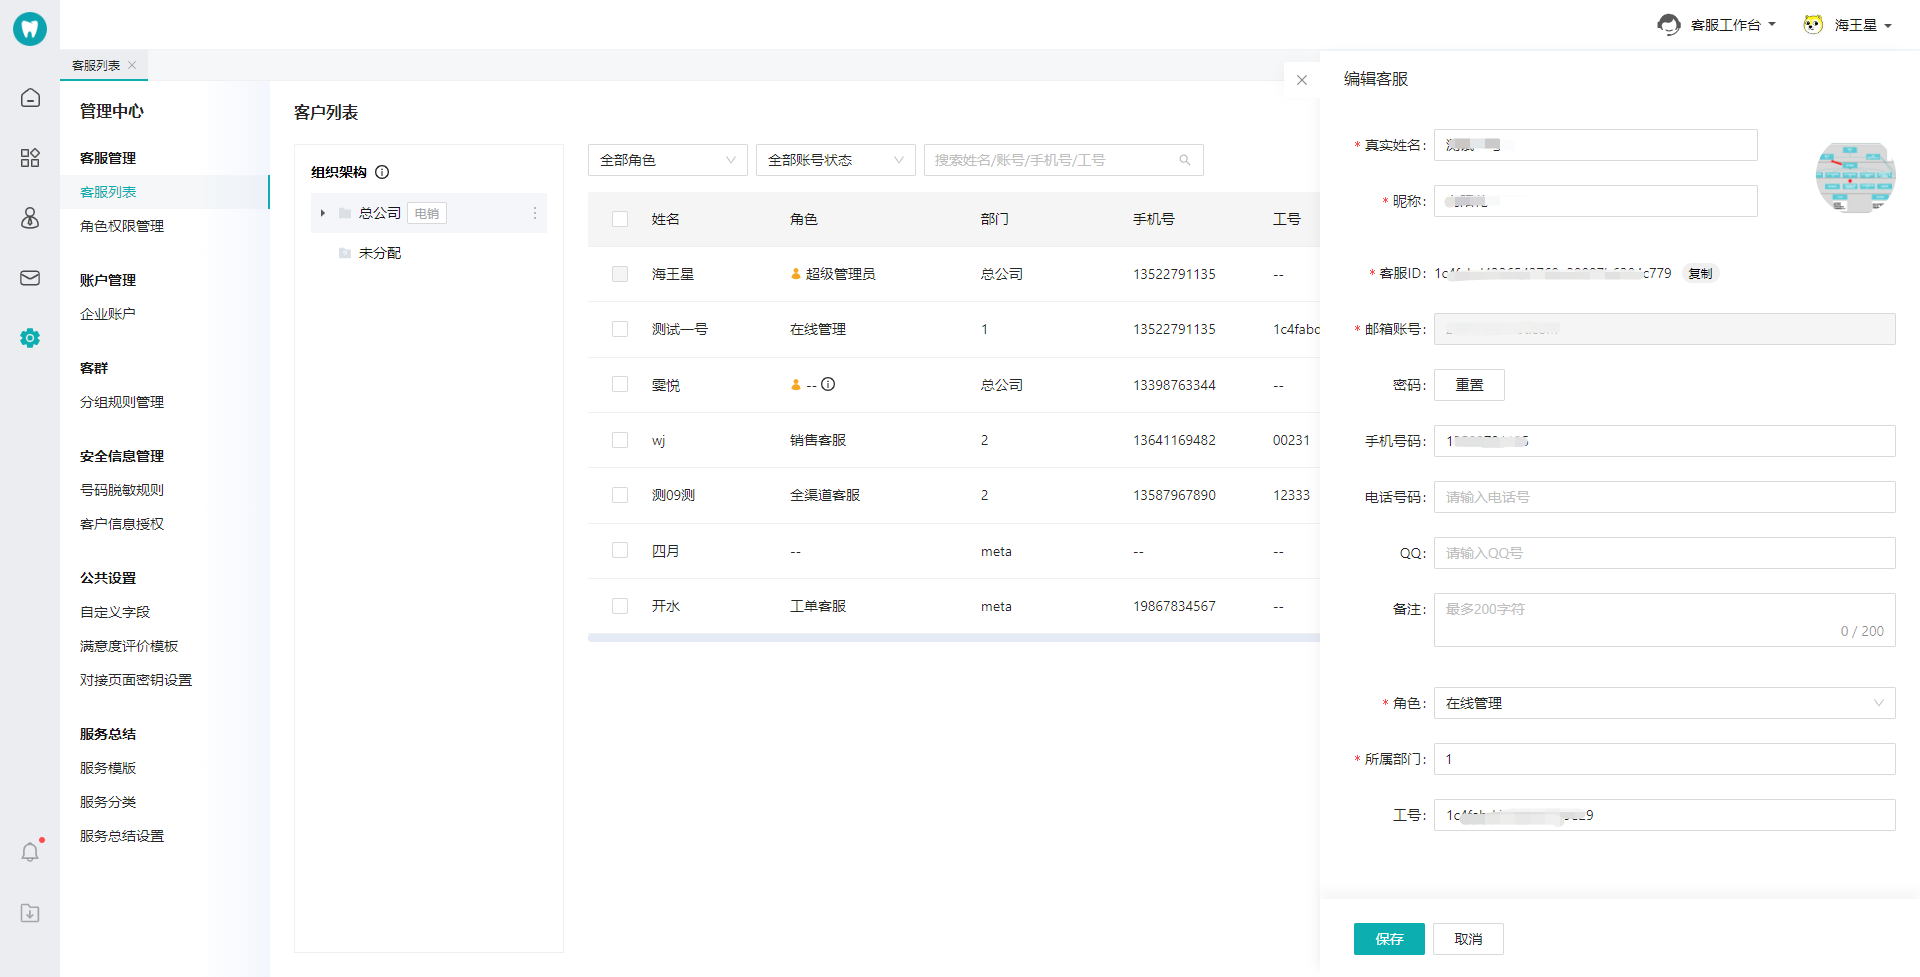Open 满意度评价模板 in the sidebar
Viewport: 1920px width, 977px height.
point(129,646)
